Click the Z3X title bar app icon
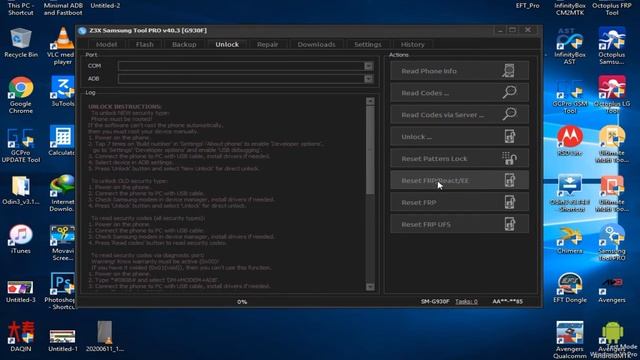This screenshot has width=640, height=360. (82, 31)
